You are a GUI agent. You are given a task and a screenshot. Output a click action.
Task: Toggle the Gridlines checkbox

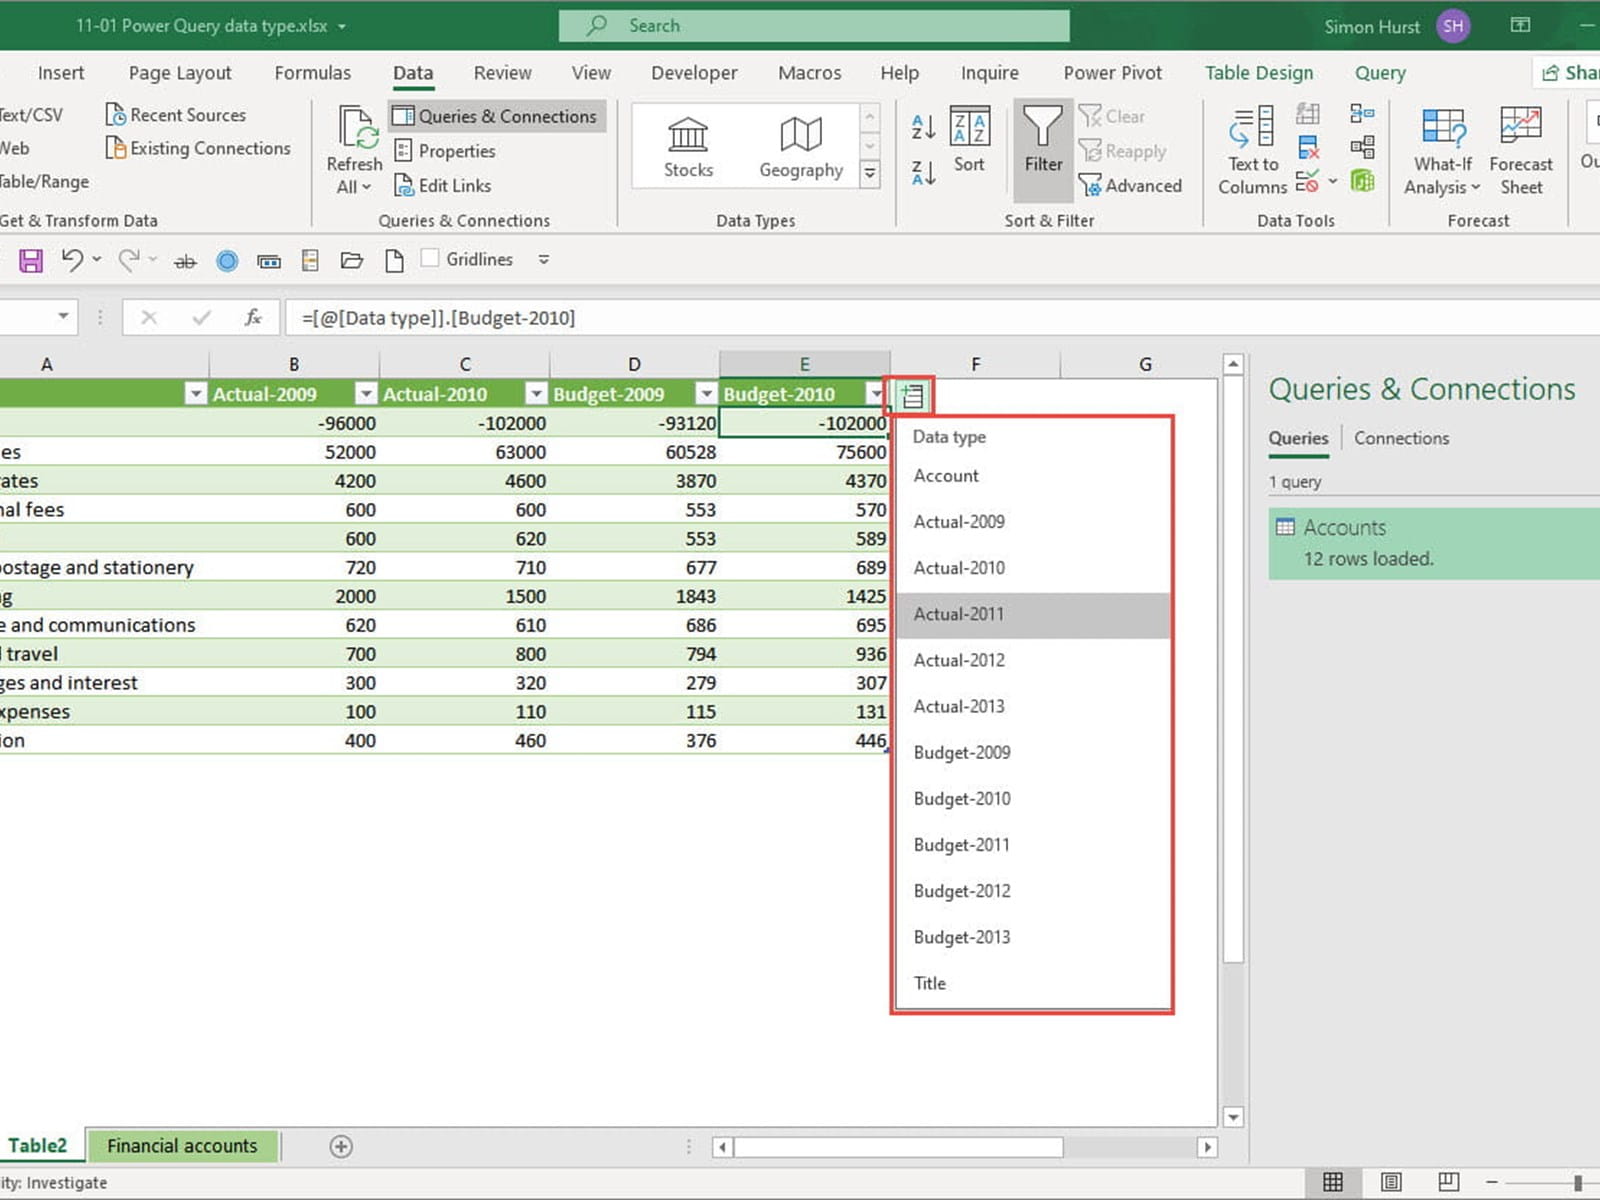point(431,259)
